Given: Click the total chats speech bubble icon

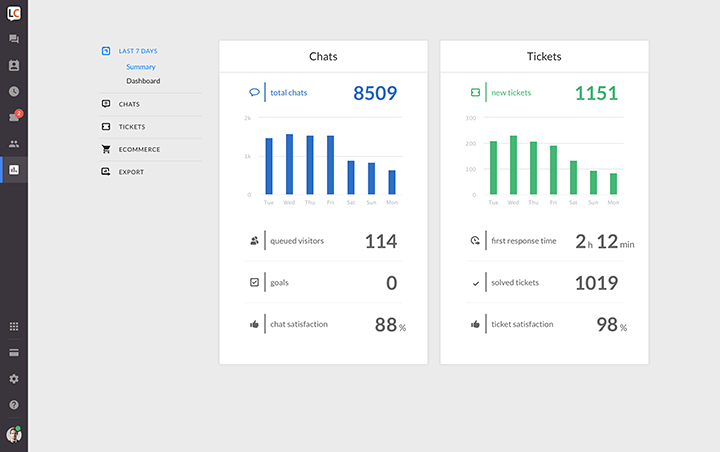Looking at the screenshot, I should (x=254, y=92).
